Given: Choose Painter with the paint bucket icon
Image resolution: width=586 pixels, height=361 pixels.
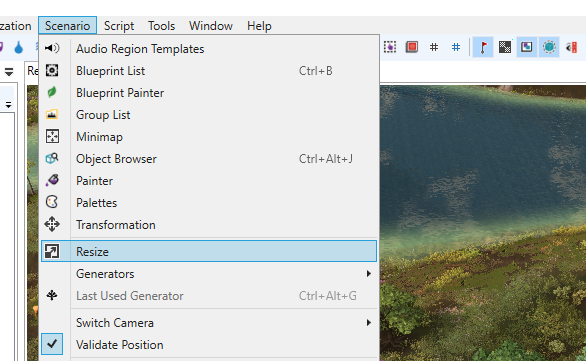Looking at the screenshot, I should [209, 181].
